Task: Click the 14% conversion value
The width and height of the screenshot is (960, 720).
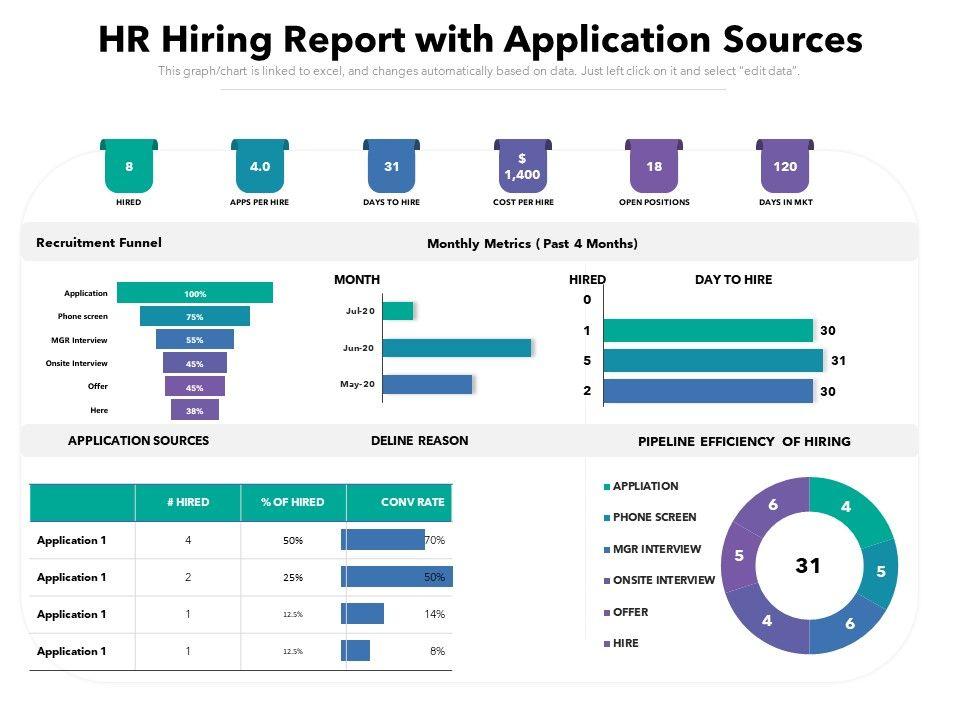Action: pyautogui.click(x=435, y=614)
